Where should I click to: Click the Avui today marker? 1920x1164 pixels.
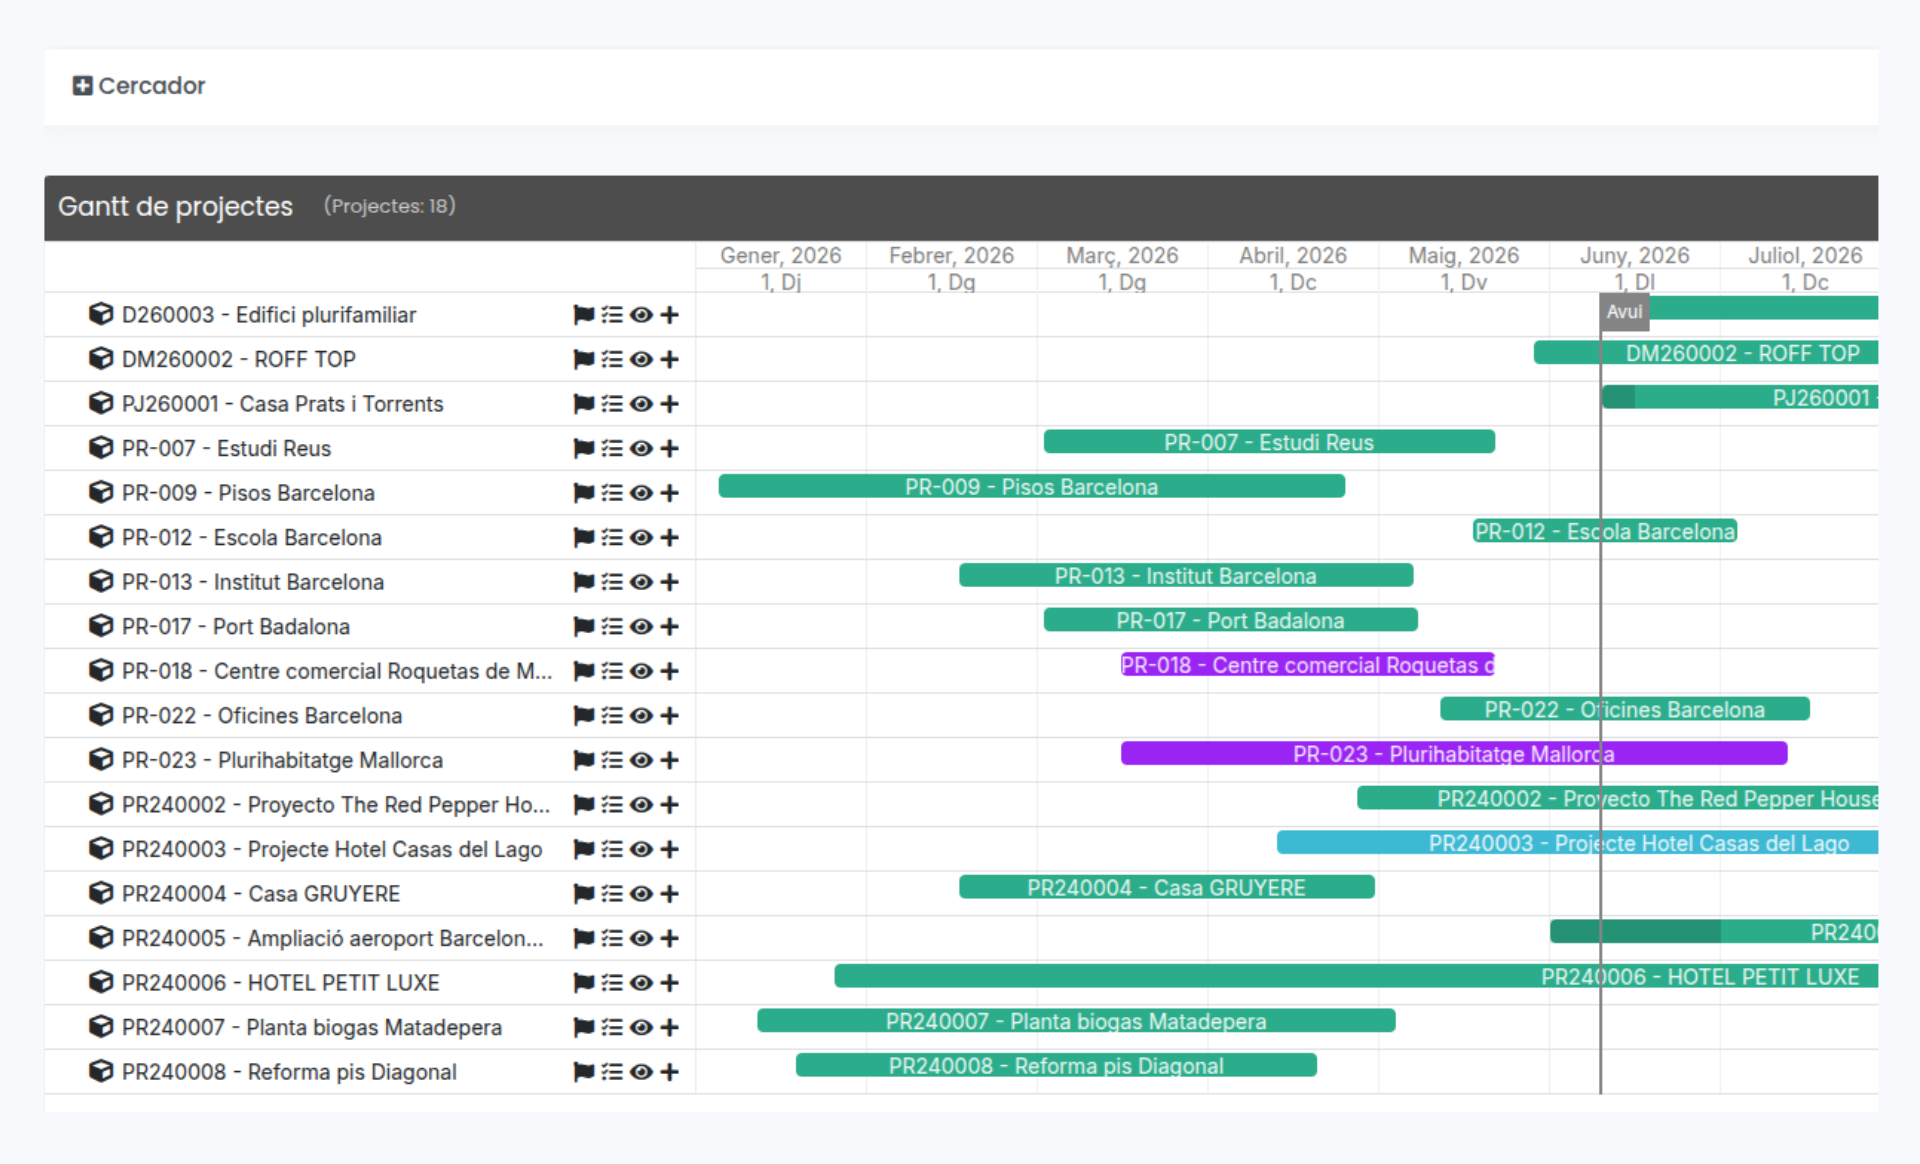(1624, 312)
